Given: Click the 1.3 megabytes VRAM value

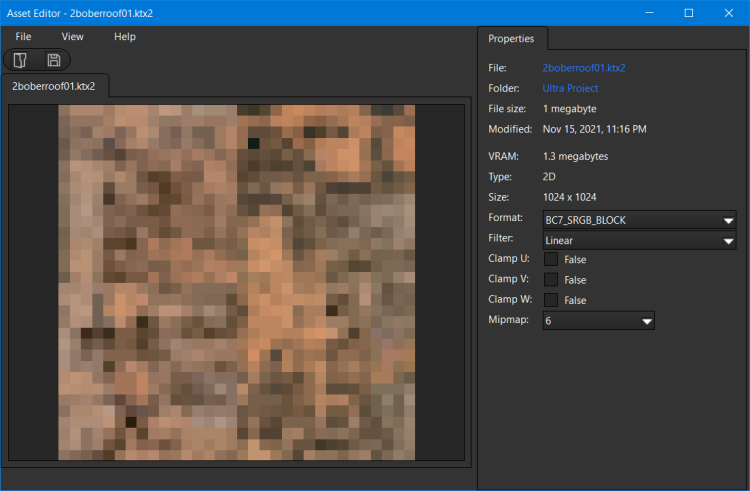Looking at the screenshot, I should [x=575, y=156].
